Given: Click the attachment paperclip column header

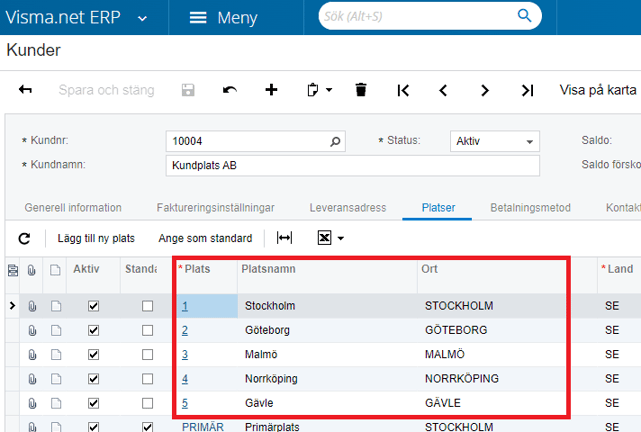Looking at the screenshot, I should pyautogui.click(x=31, y=270).
